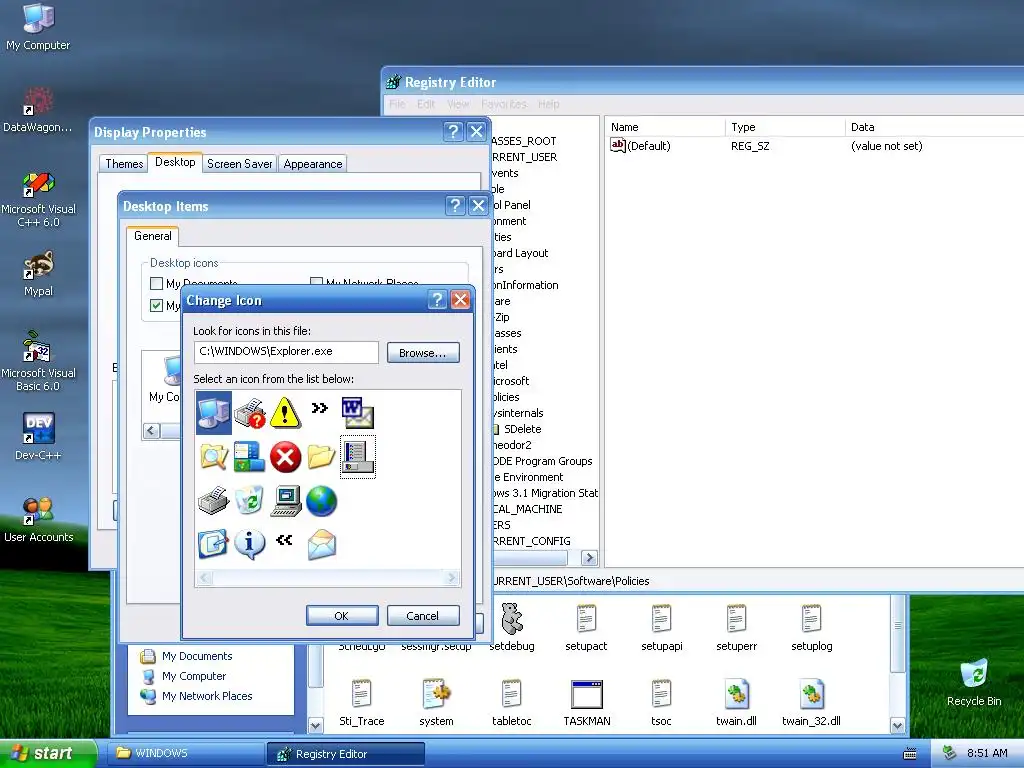Choose the left double-chevron icon

pyautogui.click(x=284, y=540)
